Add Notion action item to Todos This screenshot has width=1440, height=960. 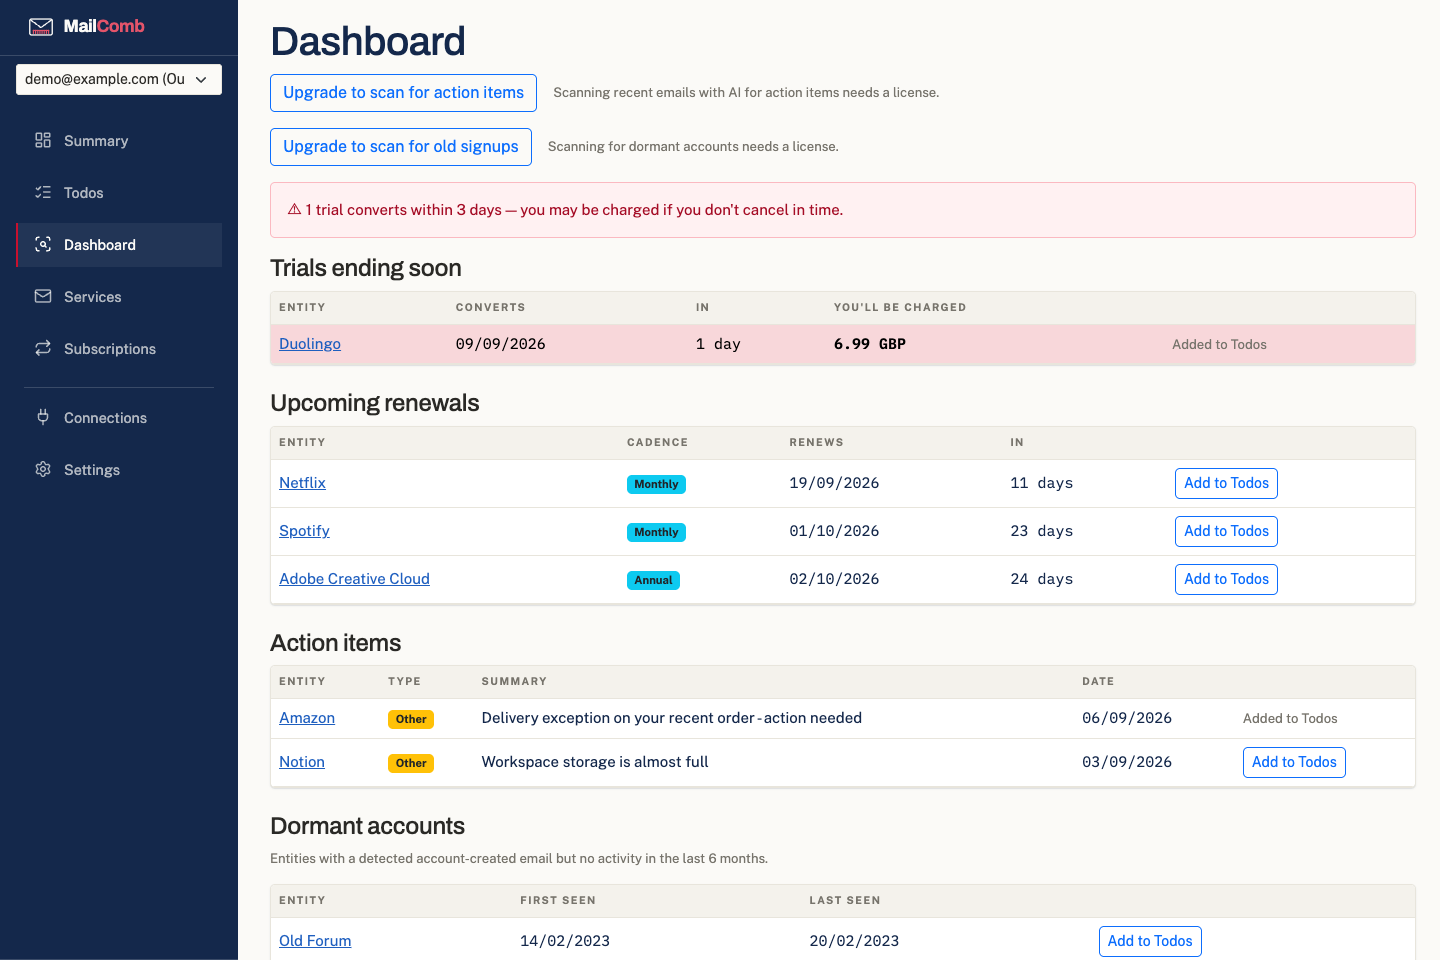(x=1294, y=762)
